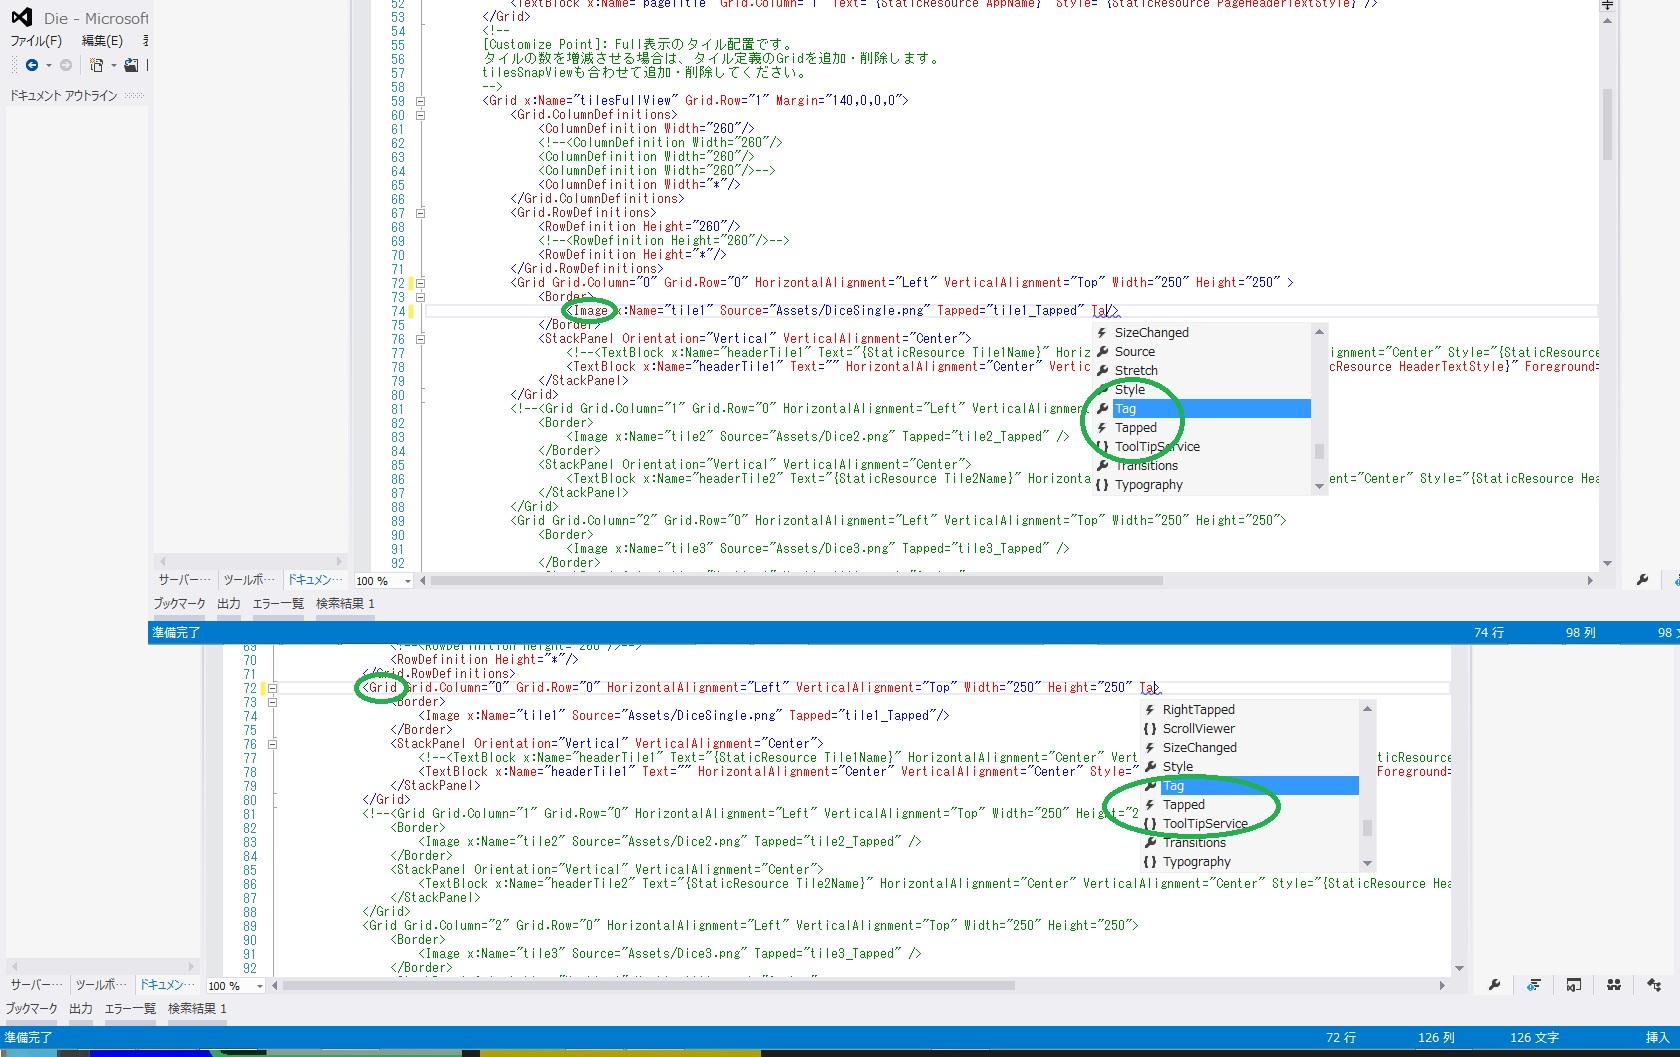Click the upper editor vertical scrollbar thumb
This screenshot has height=1057, width=1680.
pyautogui.click(x=1607, y=124)
